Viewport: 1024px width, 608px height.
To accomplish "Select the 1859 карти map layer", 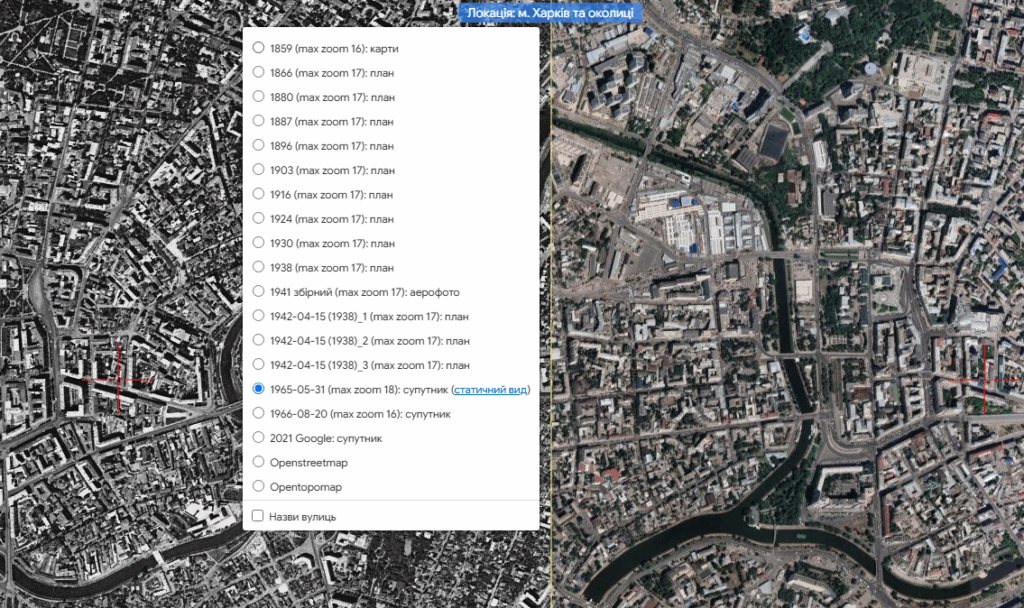I will point(259,48).
